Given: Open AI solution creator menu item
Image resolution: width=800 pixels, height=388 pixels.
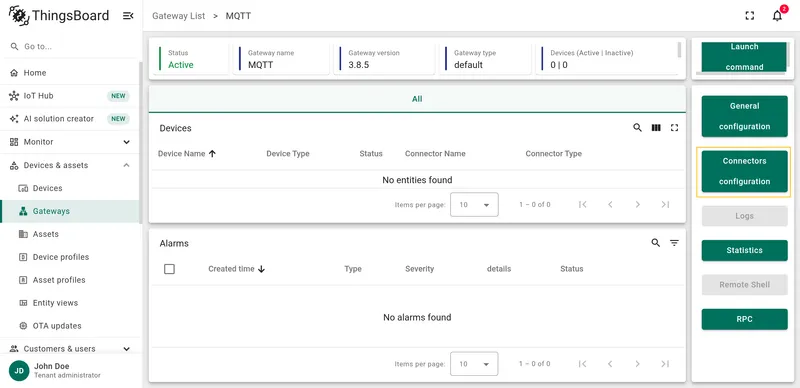Looking at the screenshot, I should (69, 119).
